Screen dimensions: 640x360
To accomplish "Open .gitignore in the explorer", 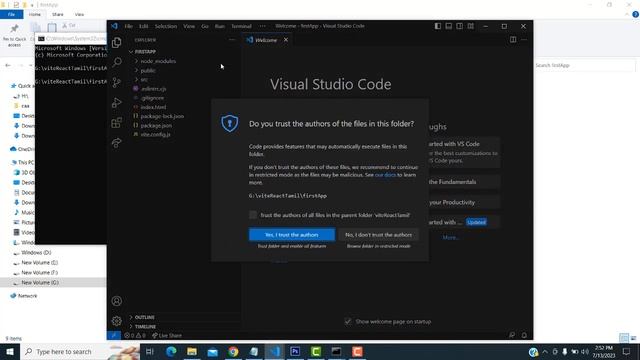I will pos(152,98).
